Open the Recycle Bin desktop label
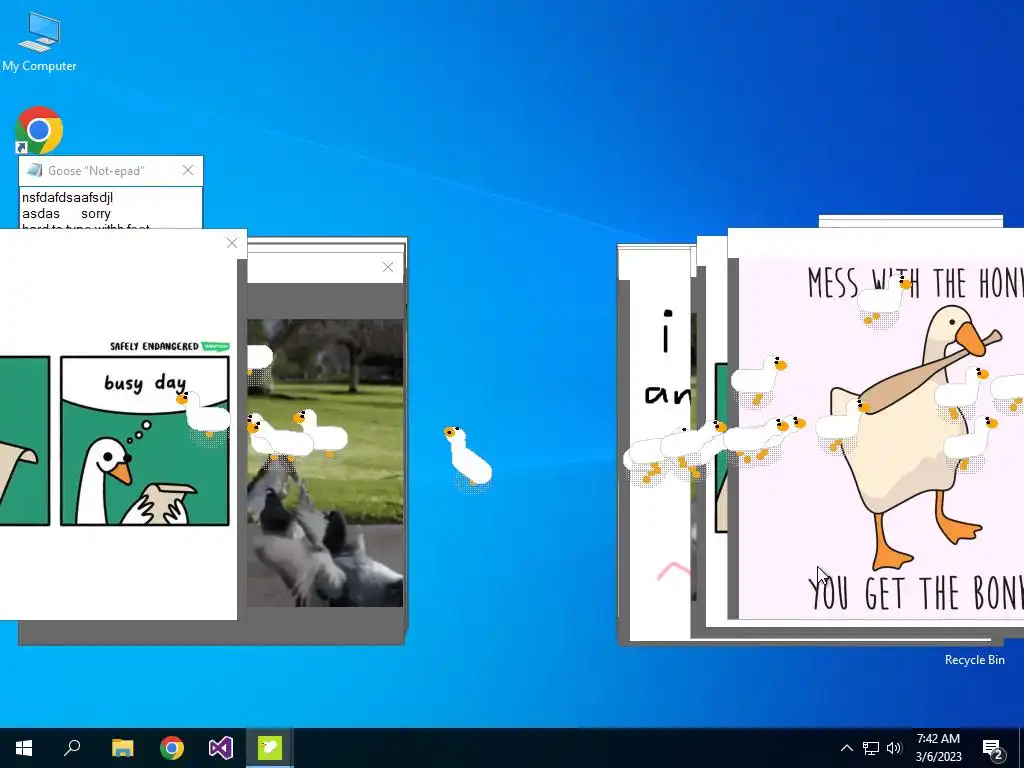1024x768 pixels. point(974,660)
